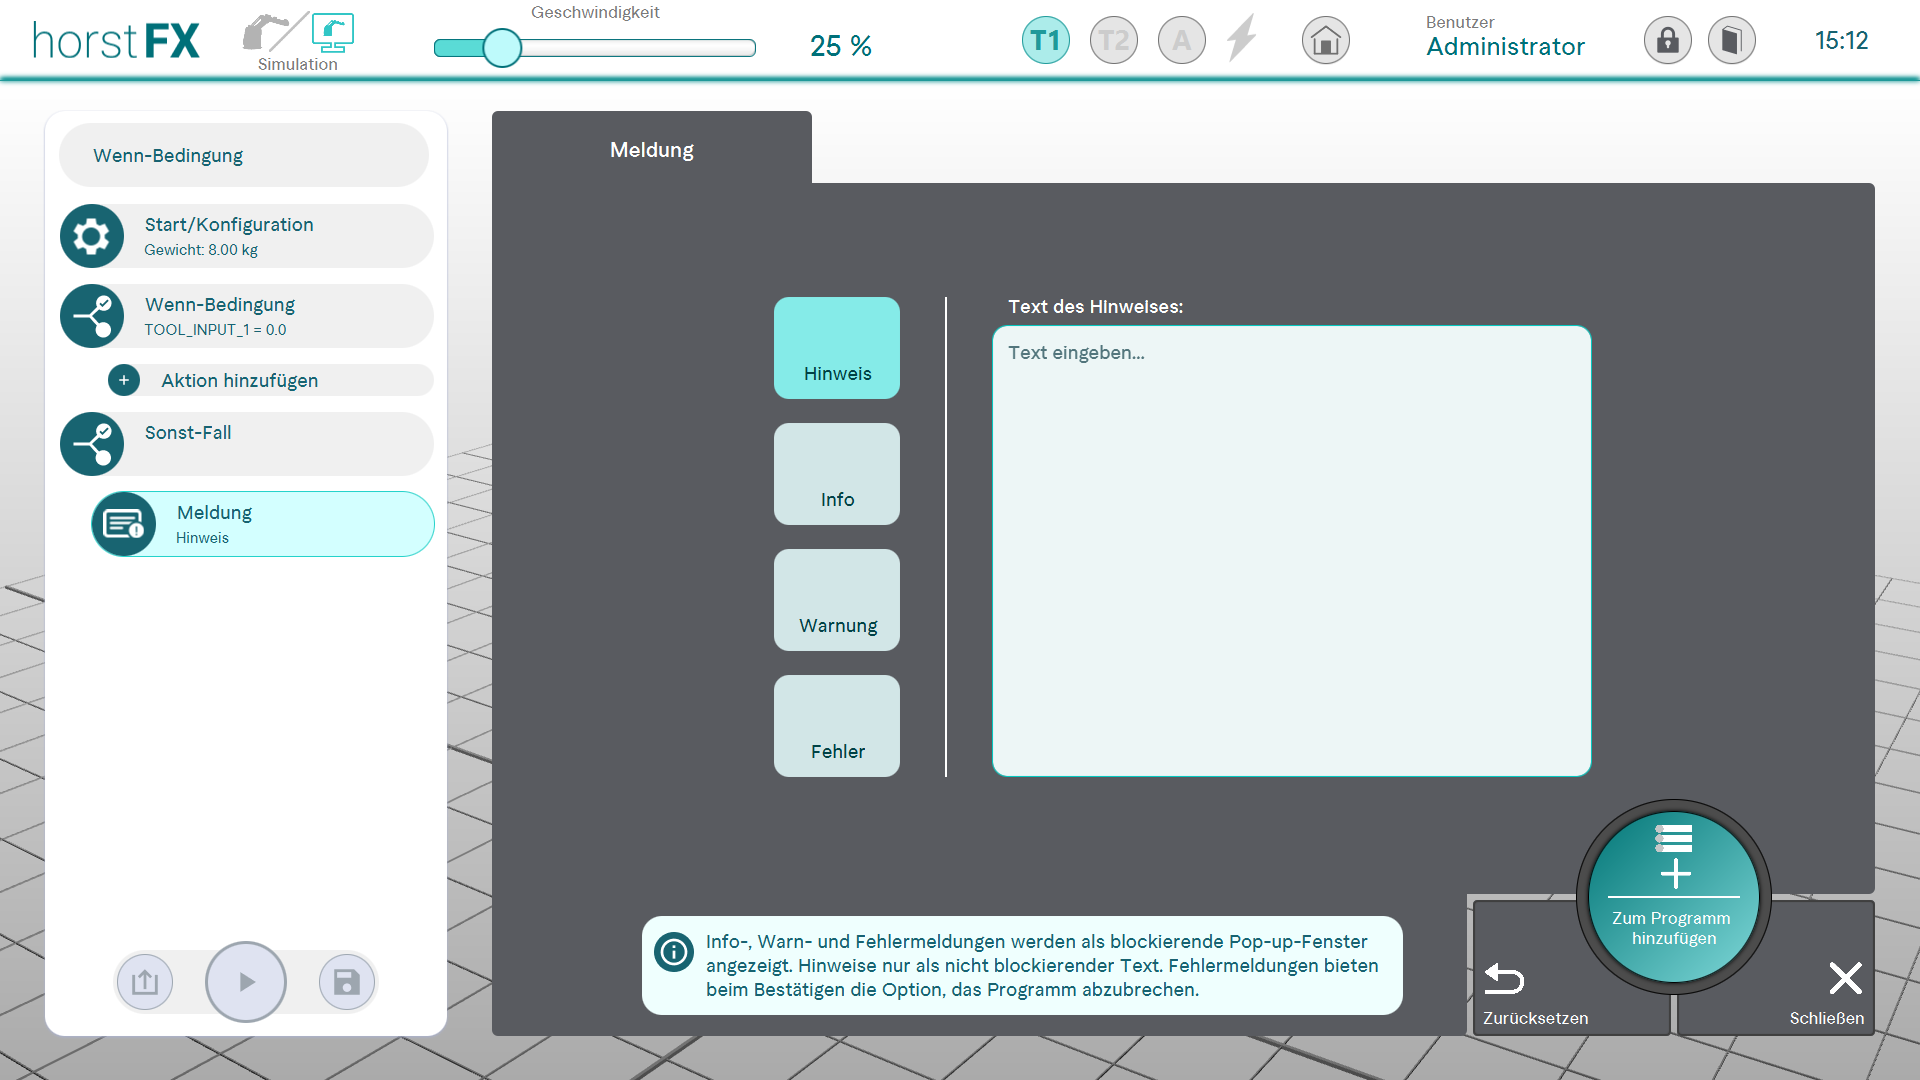
Task: Click the Wenn-Bedingung branch icon
Action: pyautogui.click(x=92, y=317)
